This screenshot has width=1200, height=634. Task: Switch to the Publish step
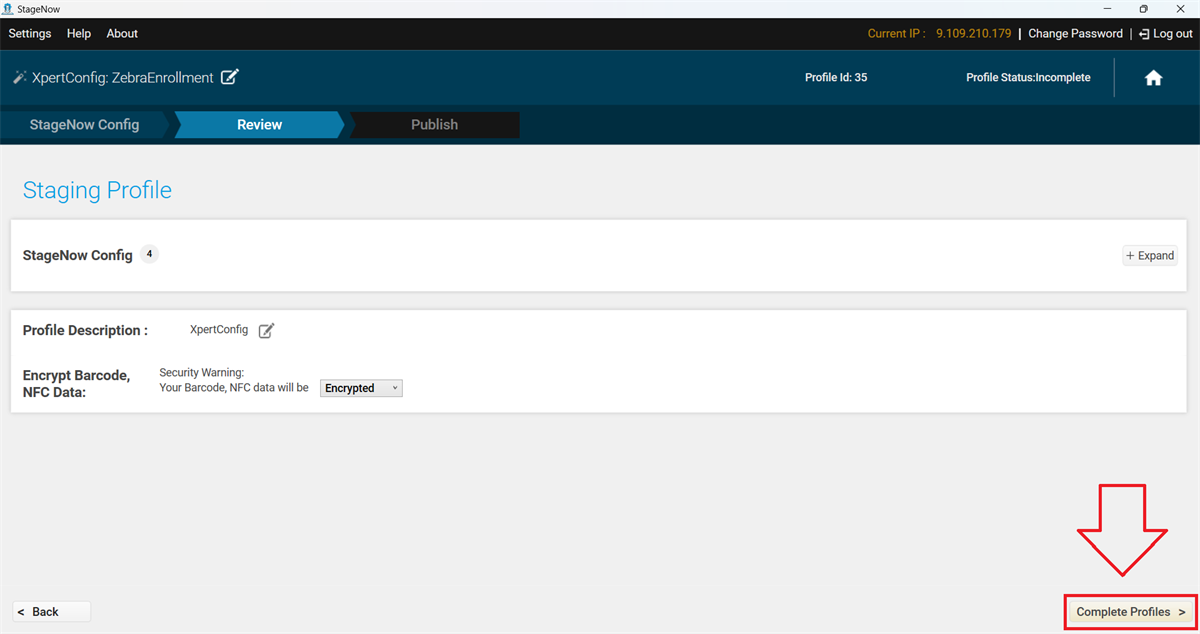[434, 124]
